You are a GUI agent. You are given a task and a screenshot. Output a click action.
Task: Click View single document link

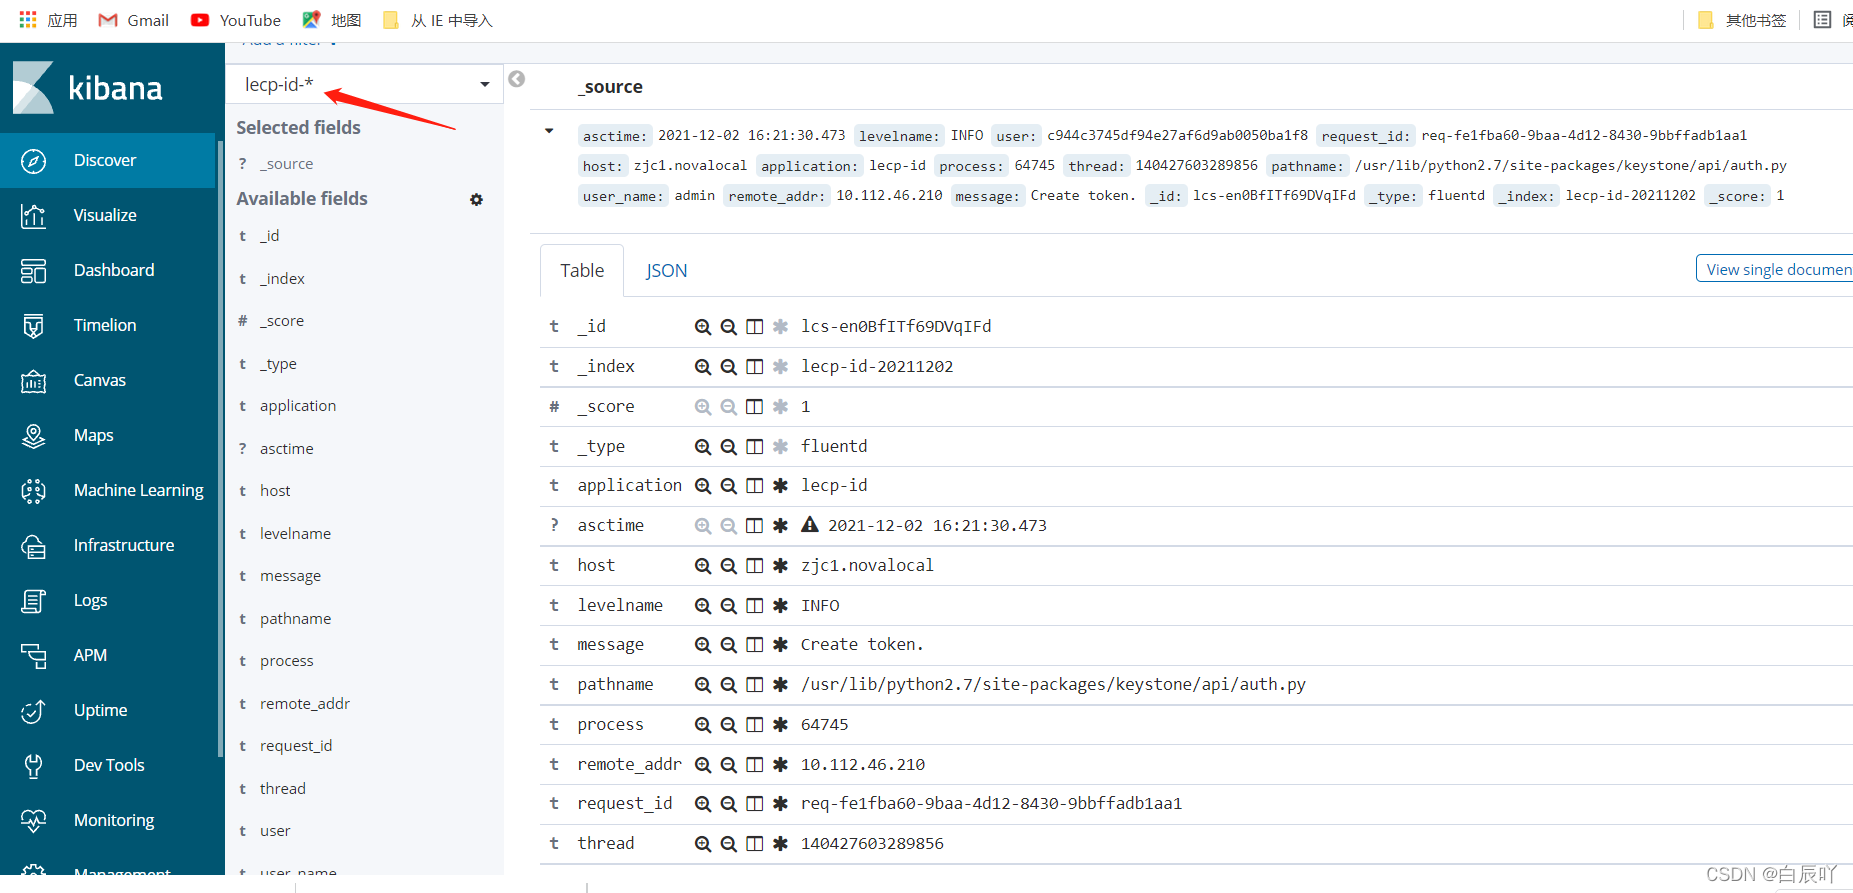(x=1774, y=269)
